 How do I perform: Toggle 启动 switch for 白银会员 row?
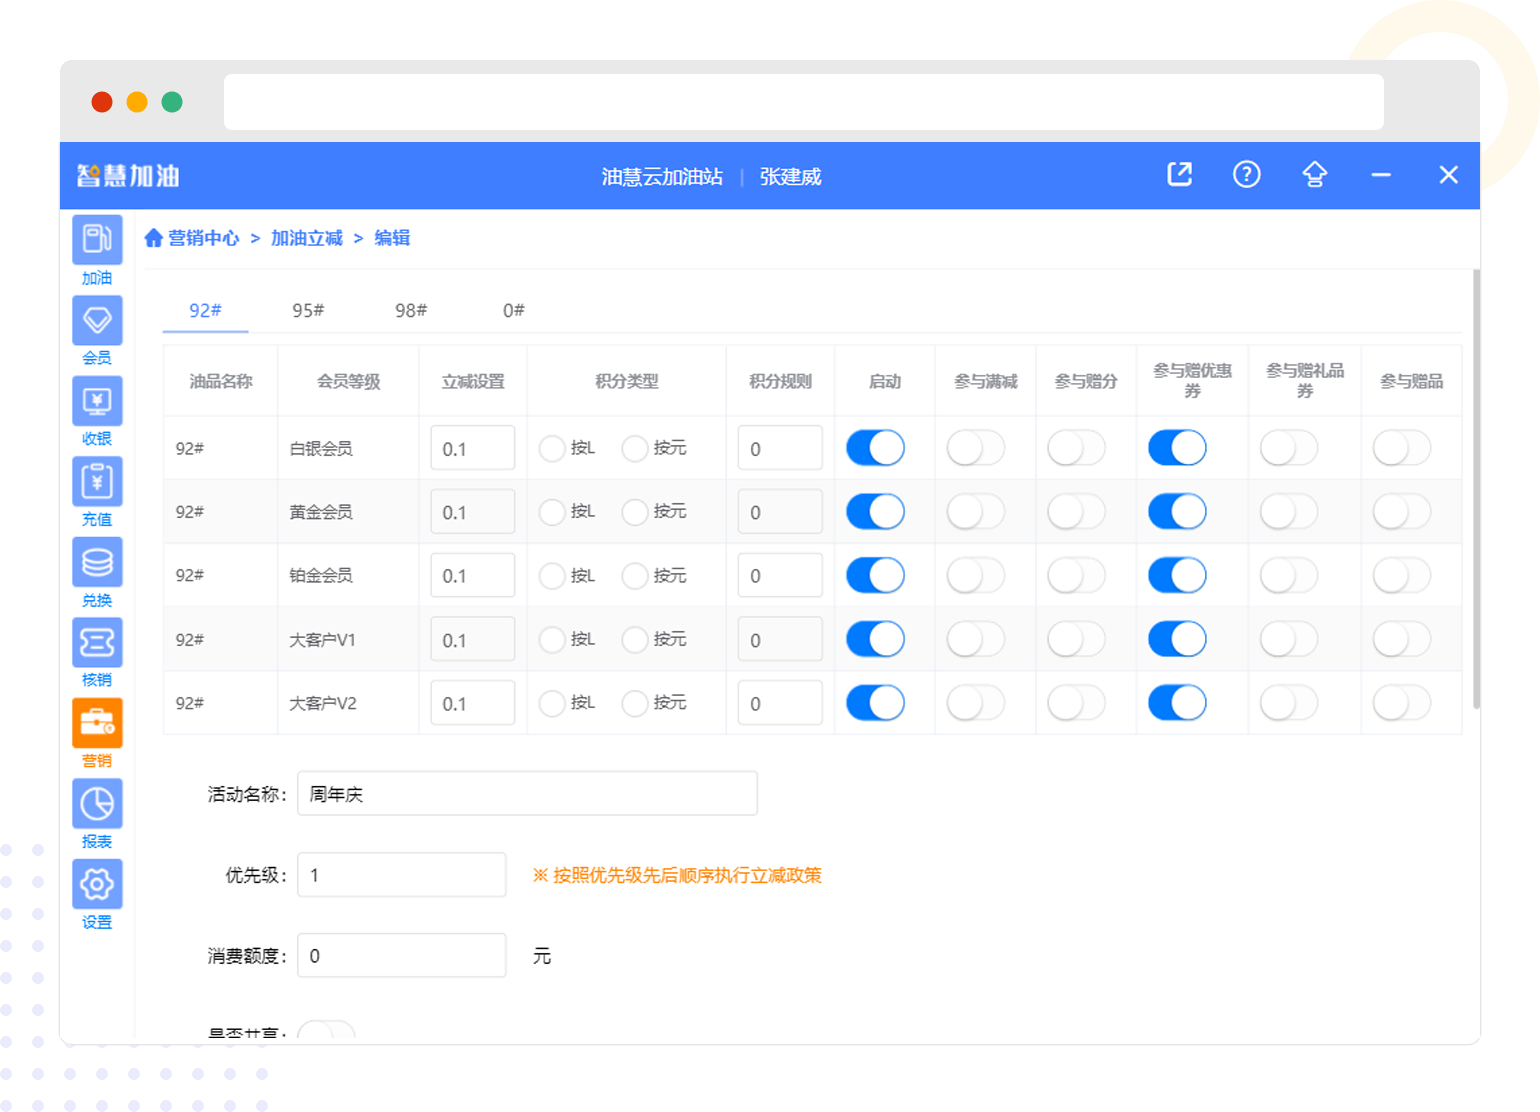click(875, 448)
